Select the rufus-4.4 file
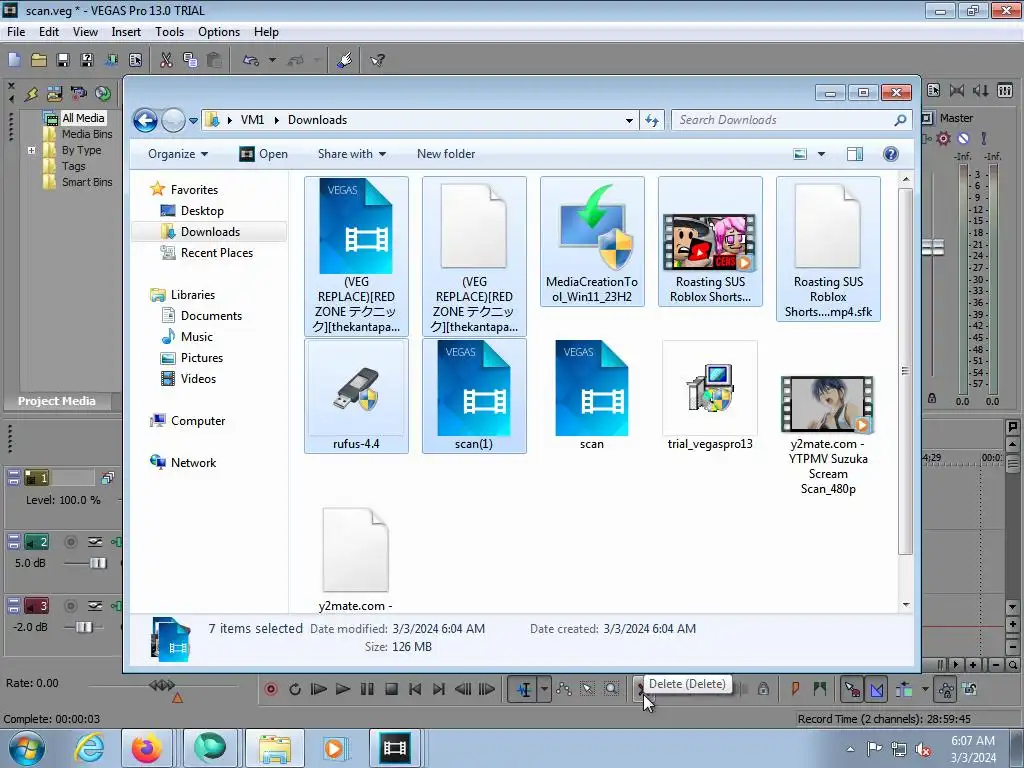Image resolution: width=1024 pixels, height=768 pixels. 357,396
